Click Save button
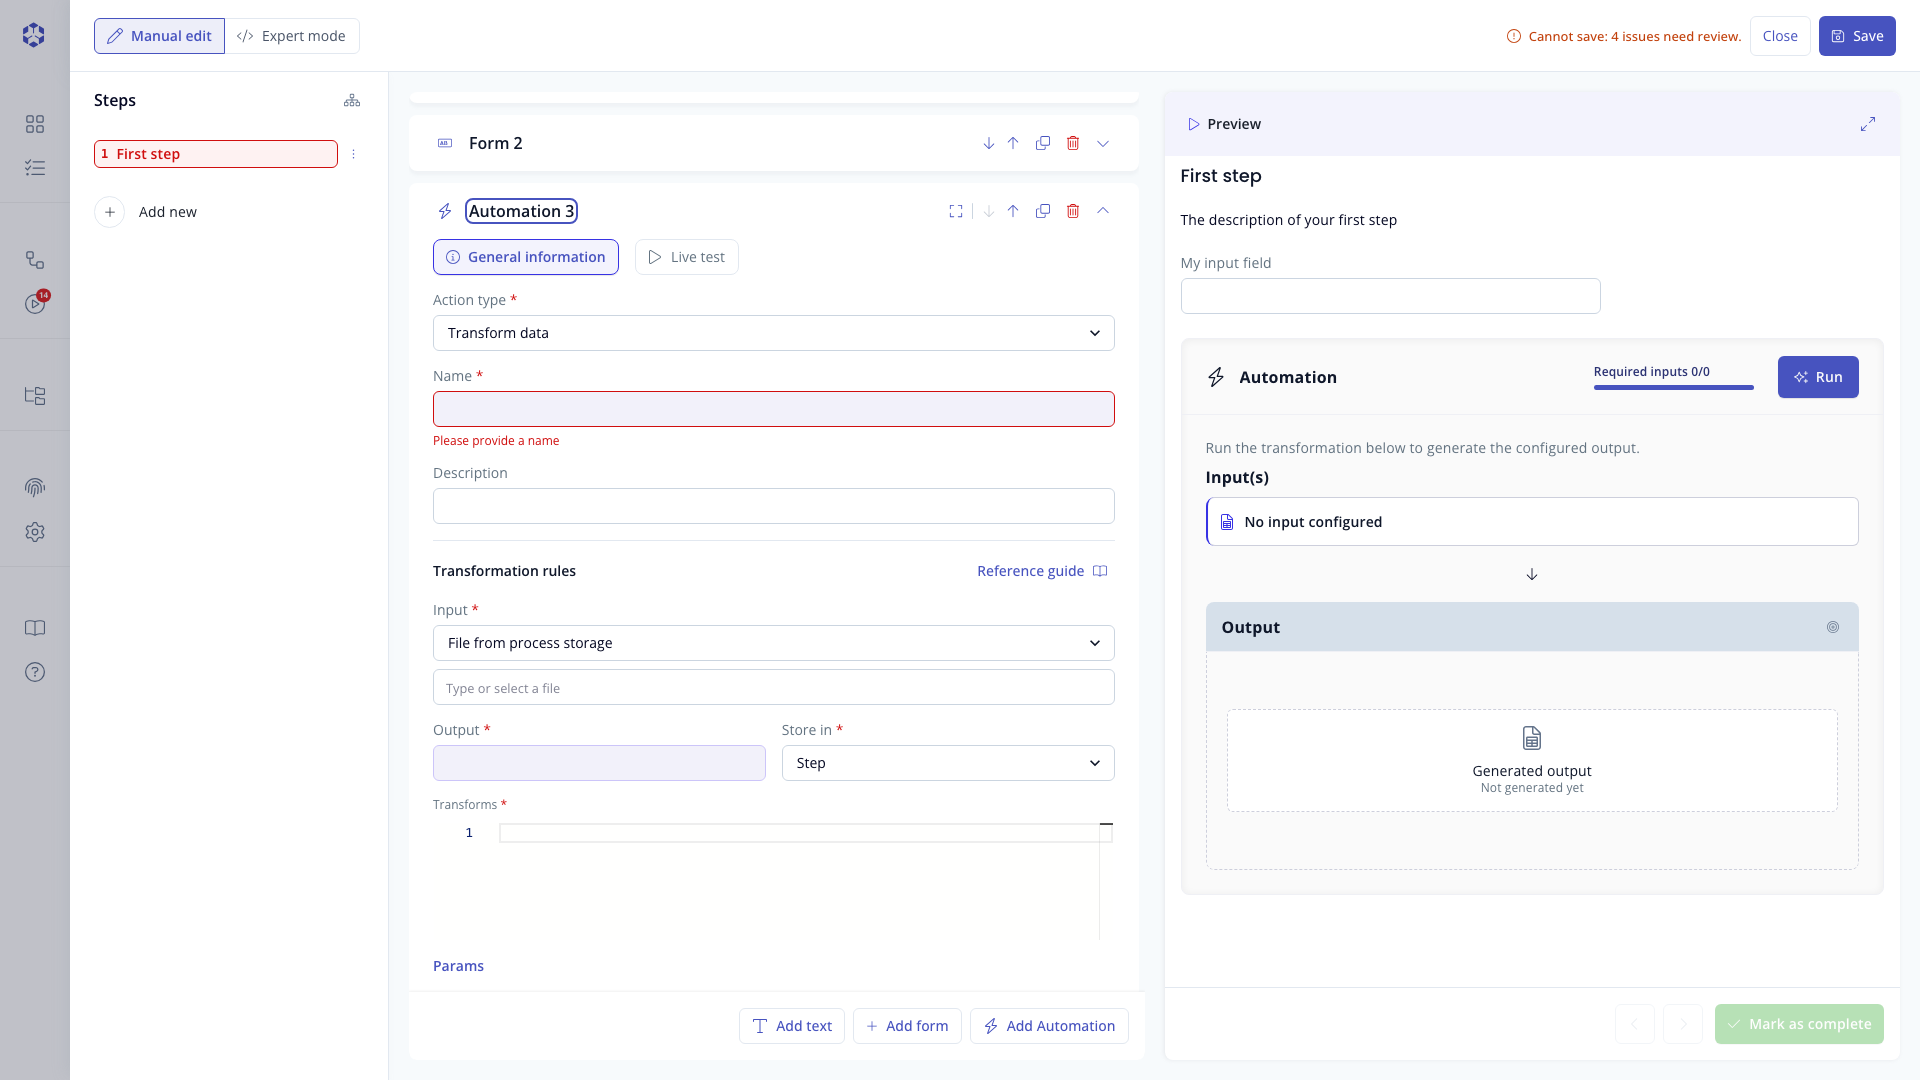Viewport: 1920px width, 1080px height. tap(1857, 36)
